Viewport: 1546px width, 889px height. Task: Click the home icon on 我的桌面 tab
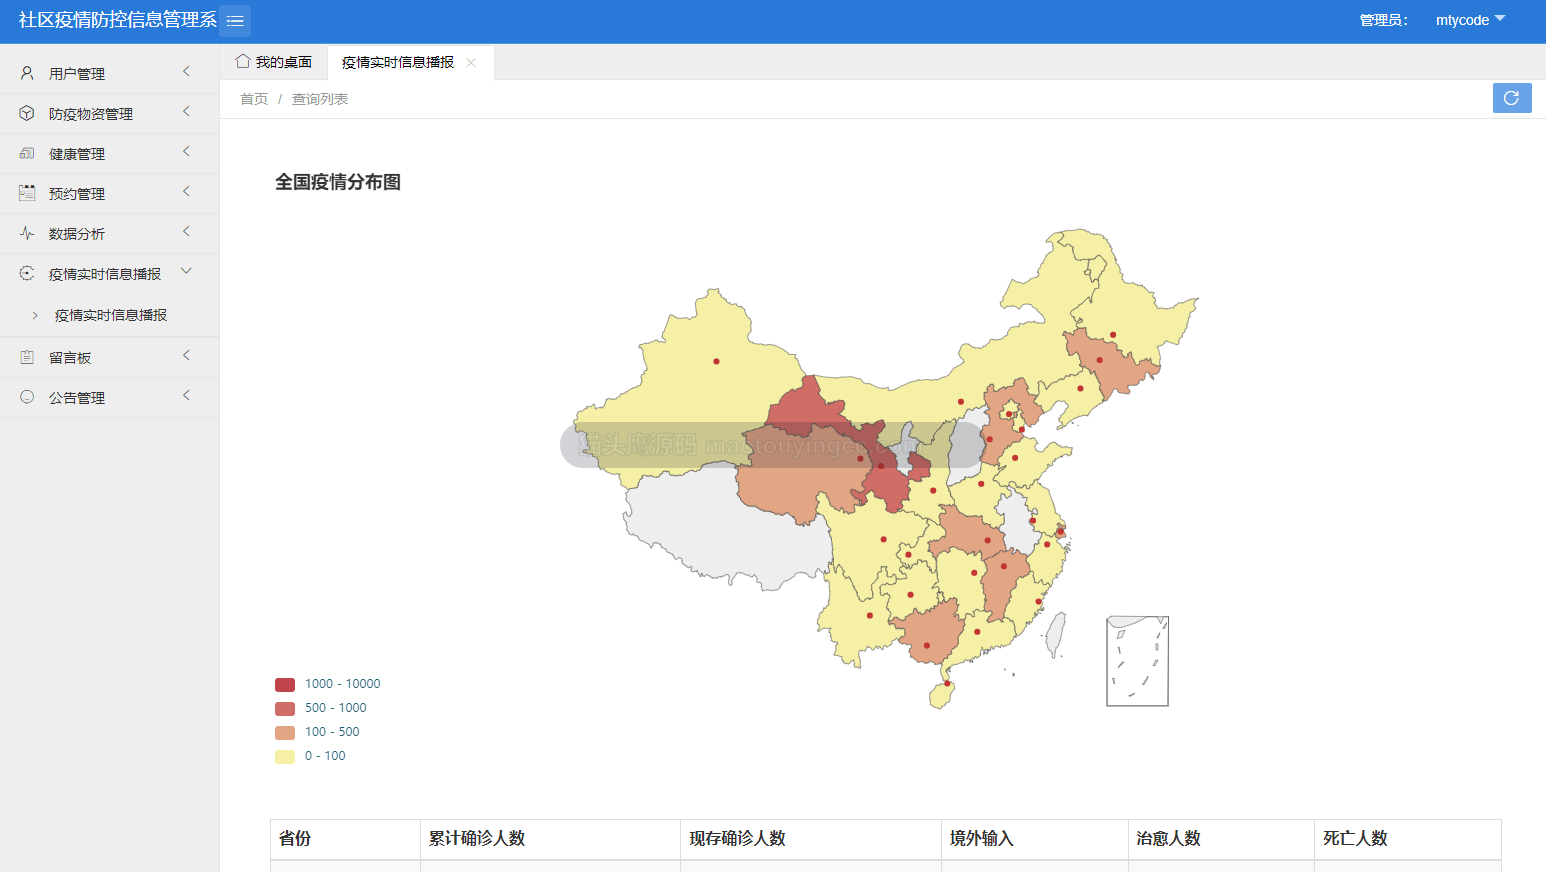click(243, 61)
